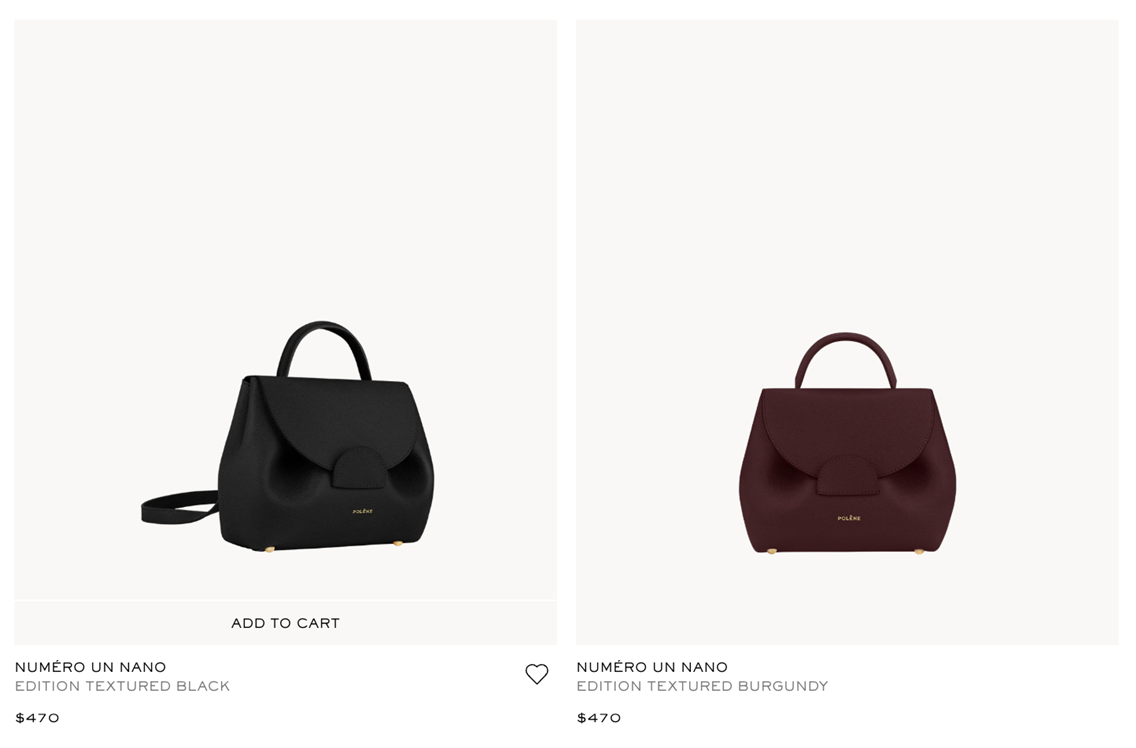Click the left gold foot stud on black bag
The width and height of the screenshot is (1136, 748).
[270, 549]
